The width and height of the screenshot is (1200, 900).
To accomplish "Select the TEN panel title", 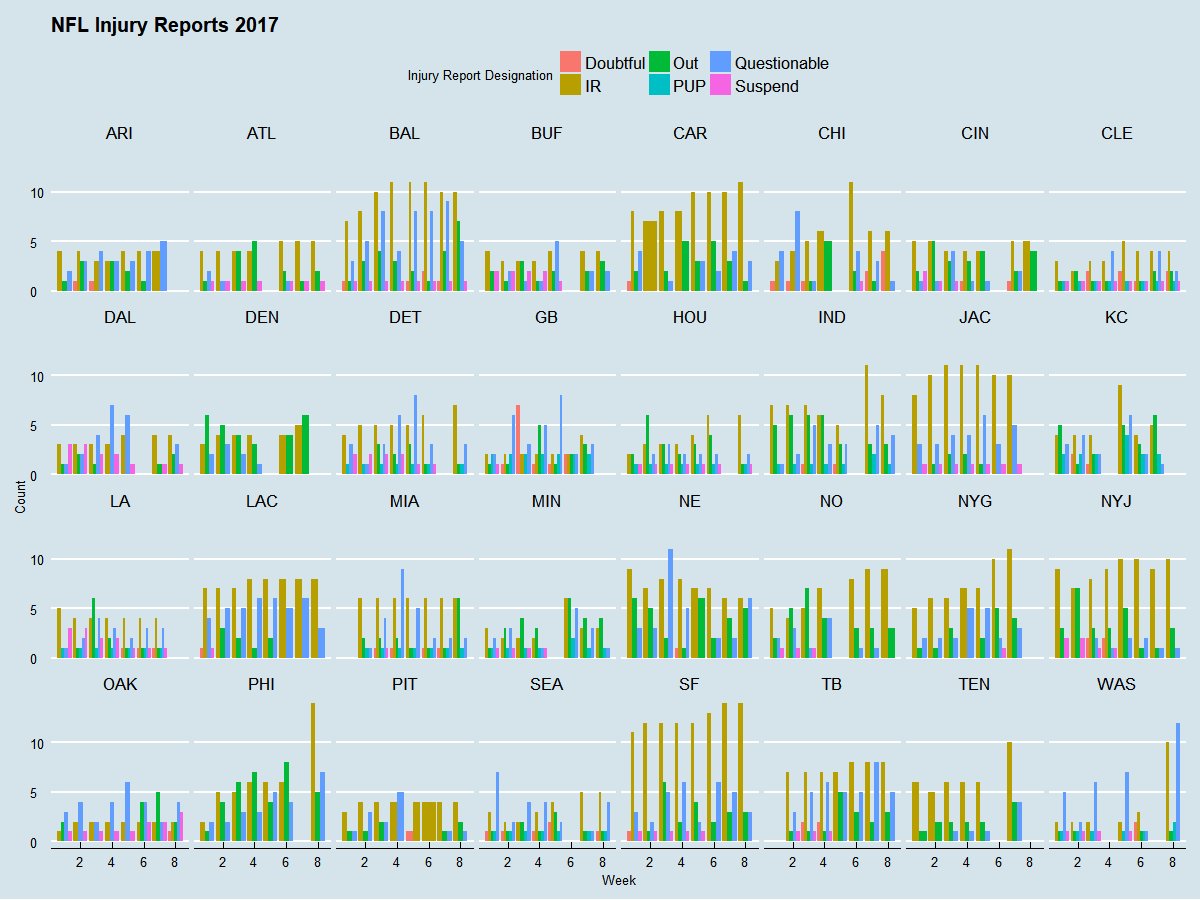I will tap(975, 685).
